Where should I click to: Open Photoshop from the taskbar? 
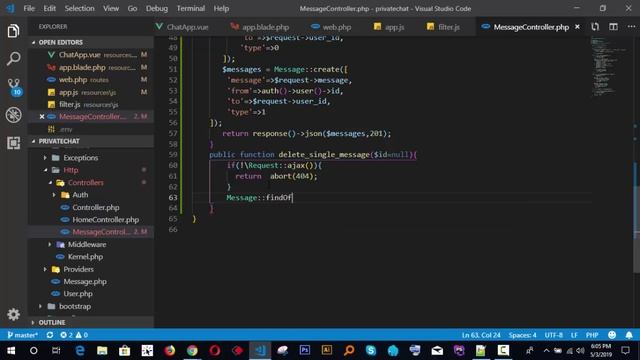(304, 351)
